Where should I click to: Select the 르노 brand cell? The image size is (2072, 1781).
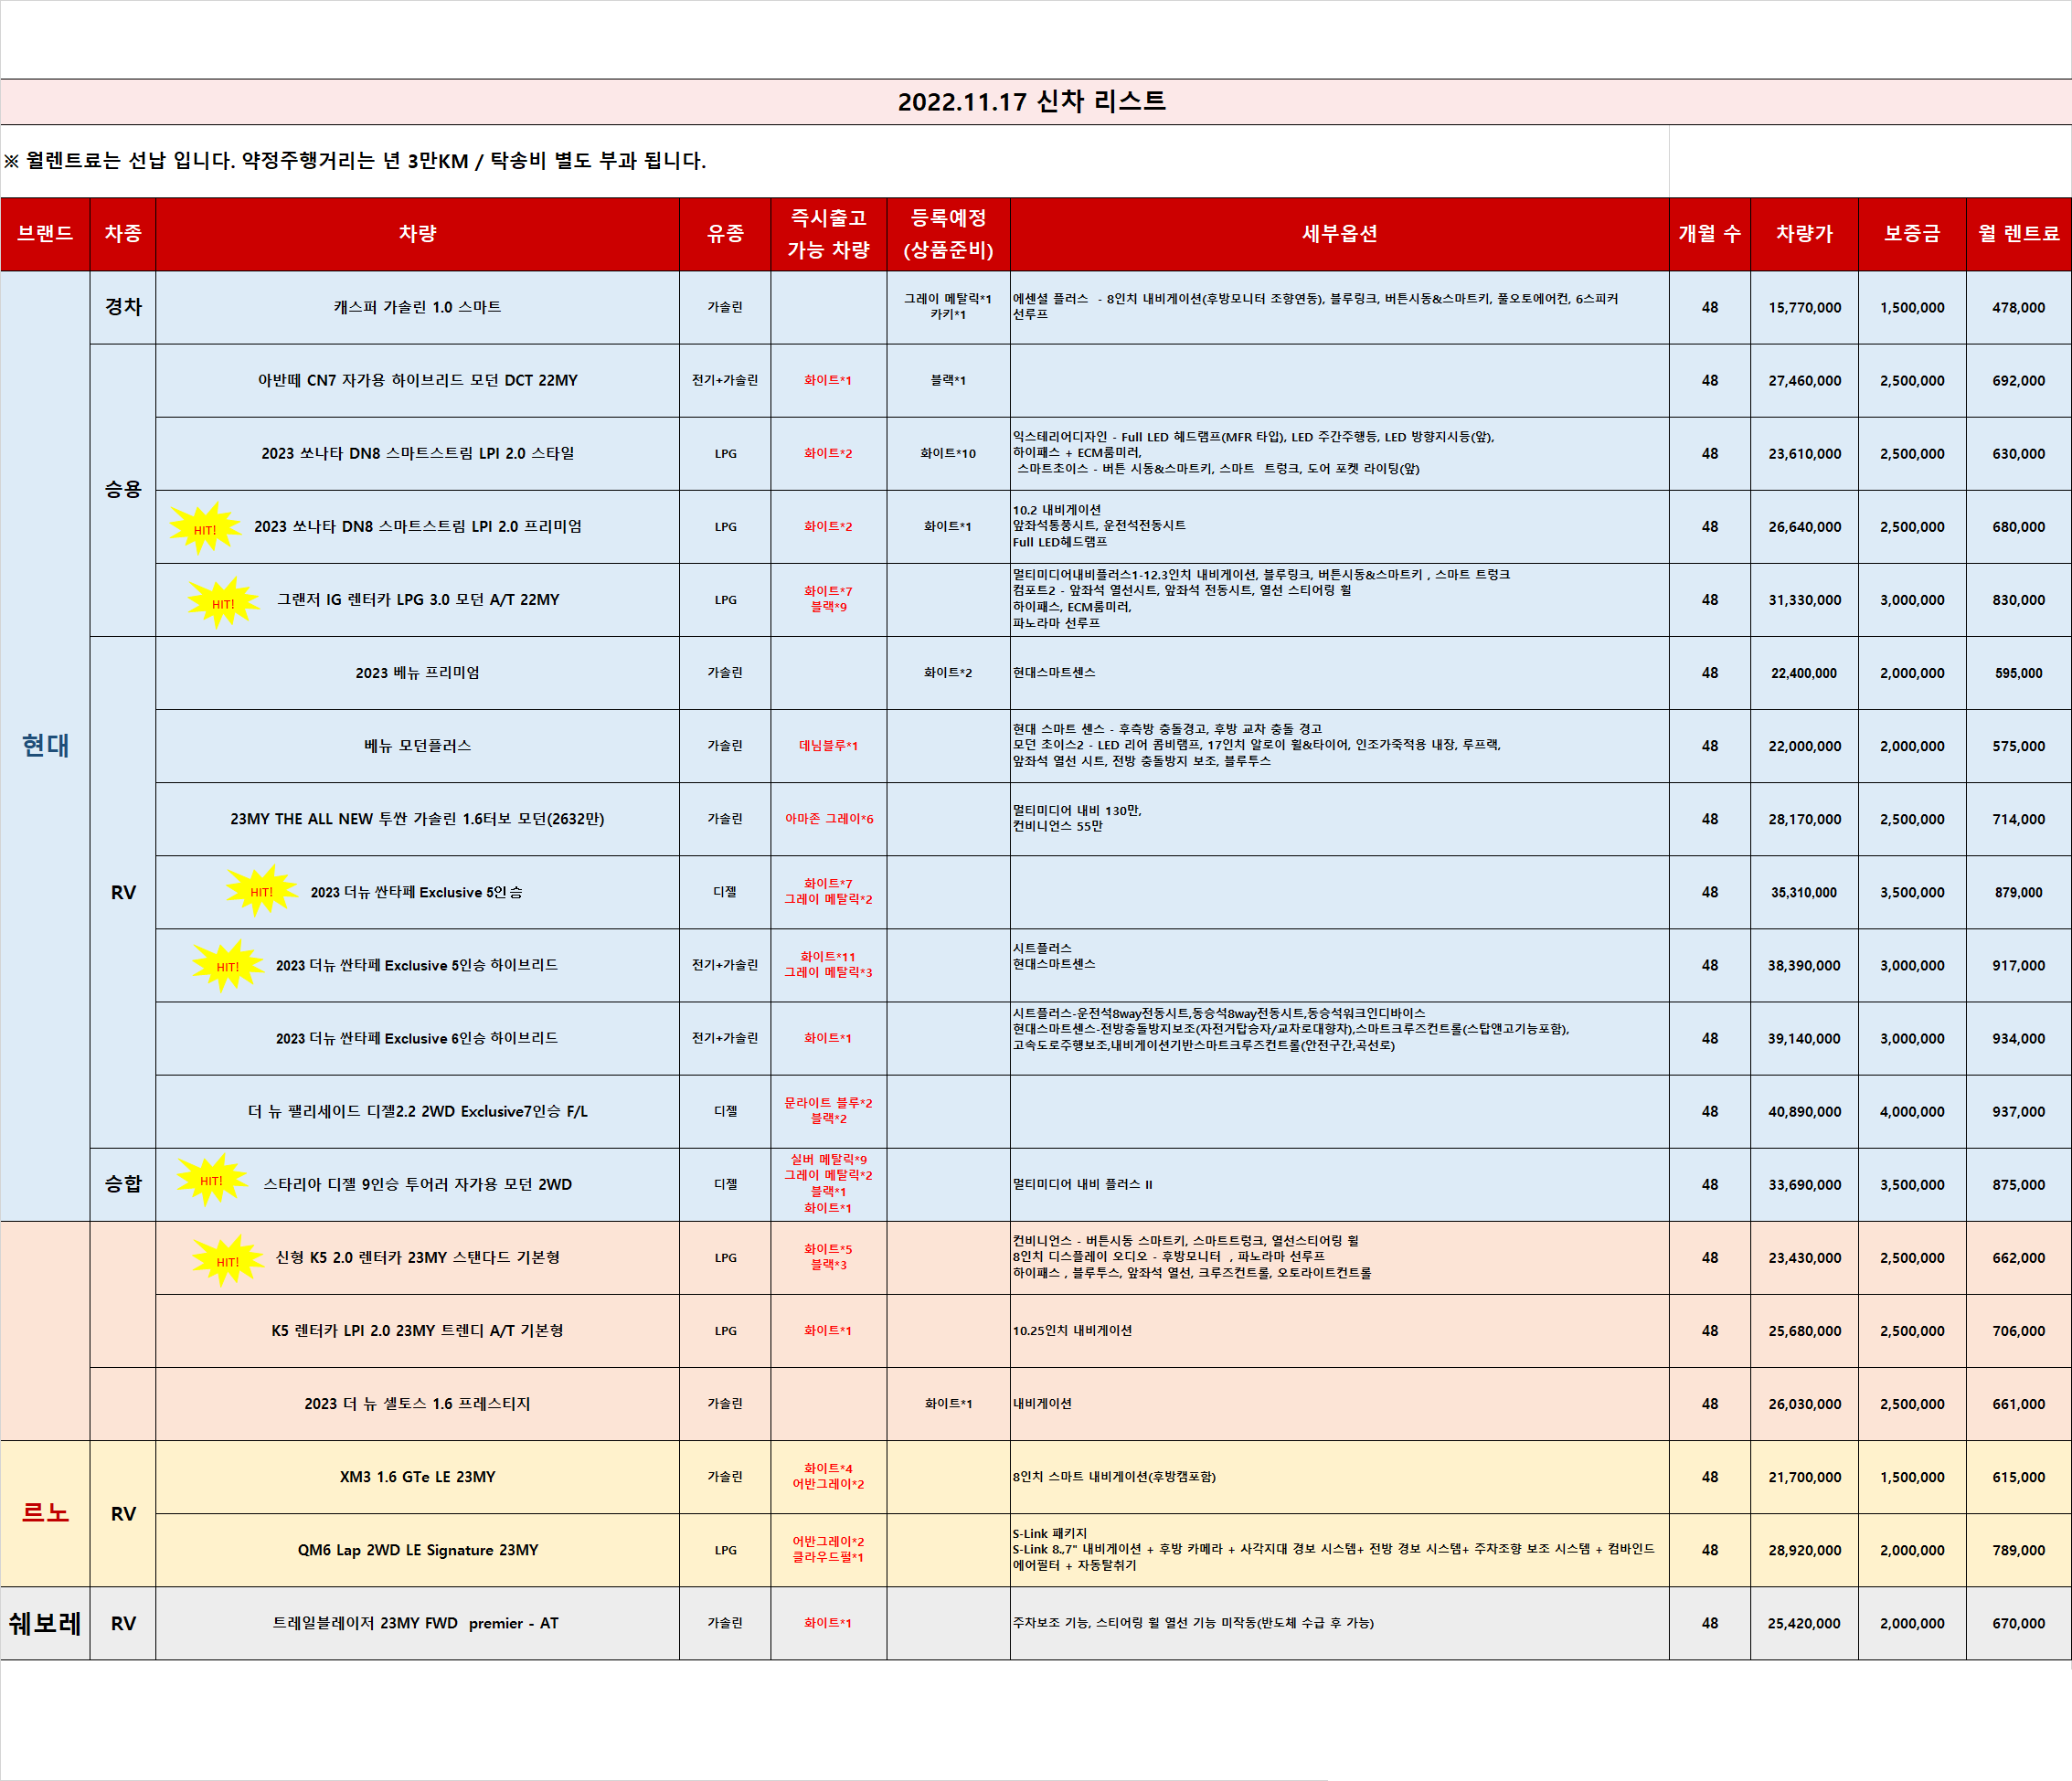pos(45,1513)
